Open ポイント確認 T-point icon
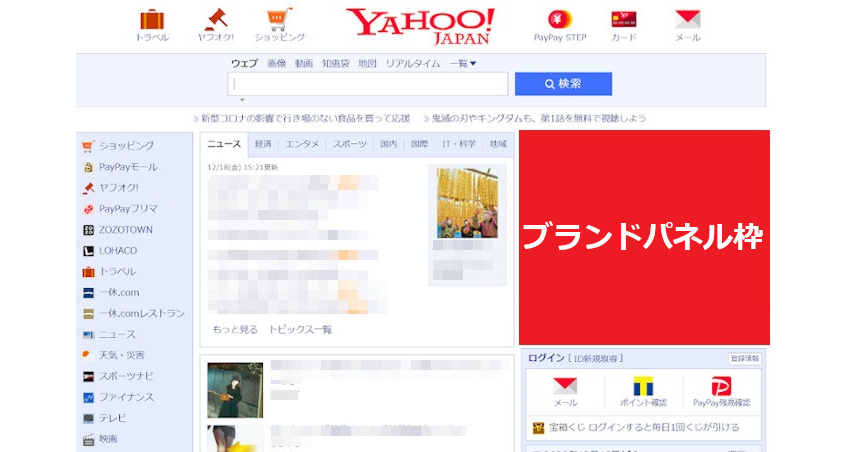The image size is (850, 452). pyautogui.click(x=643, y=386)
